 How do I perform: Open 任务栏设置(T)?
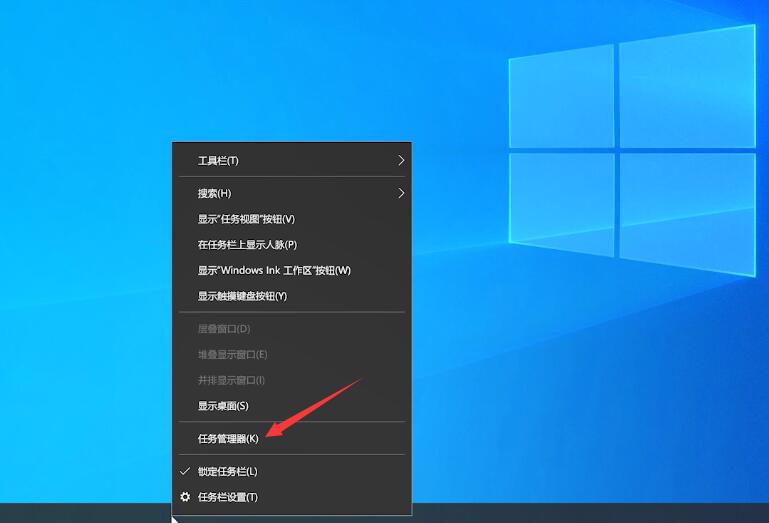click(x=292, y=497)
